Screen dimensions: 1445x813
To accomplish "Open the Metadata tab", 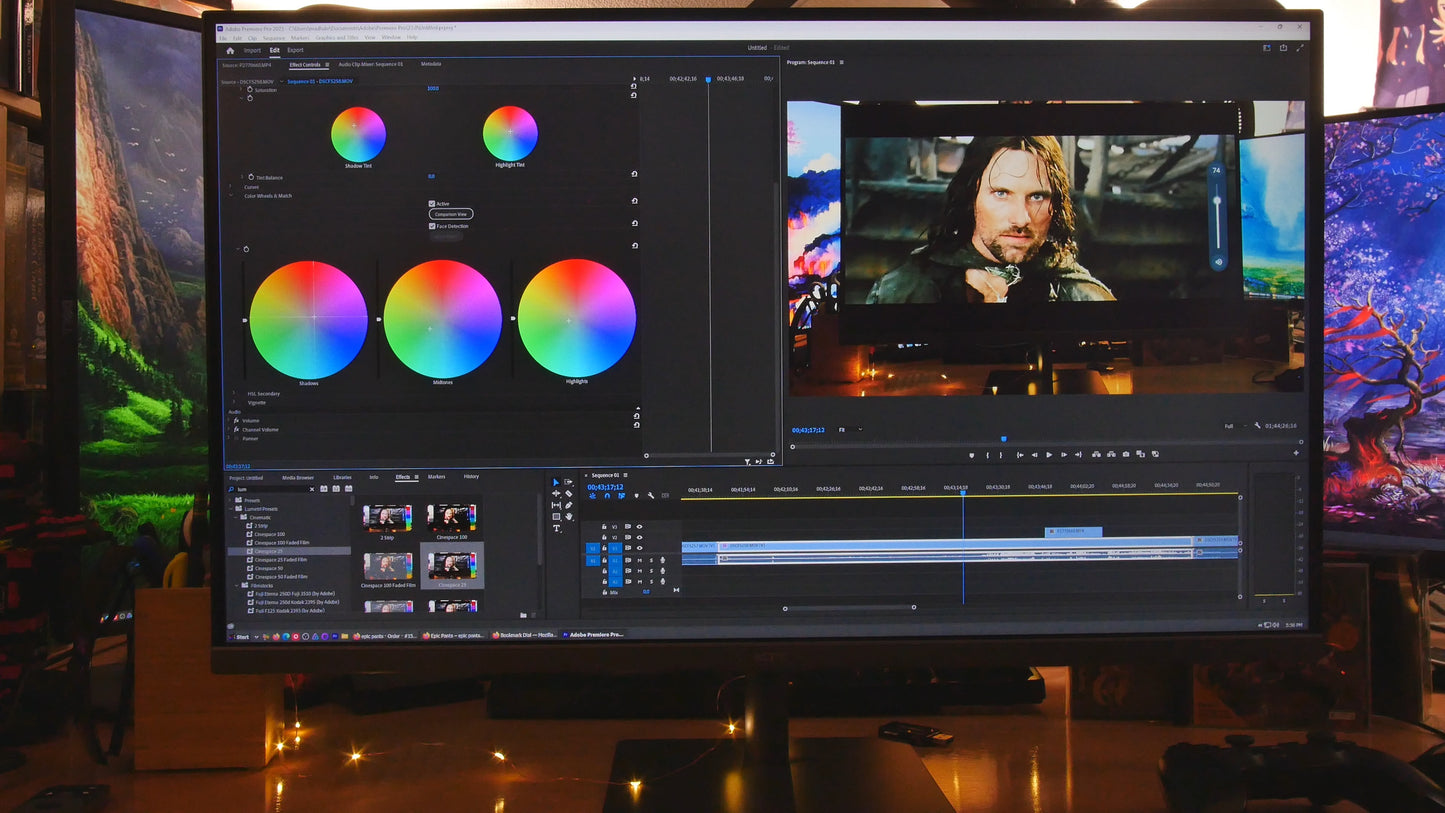I will click(431, 64).
